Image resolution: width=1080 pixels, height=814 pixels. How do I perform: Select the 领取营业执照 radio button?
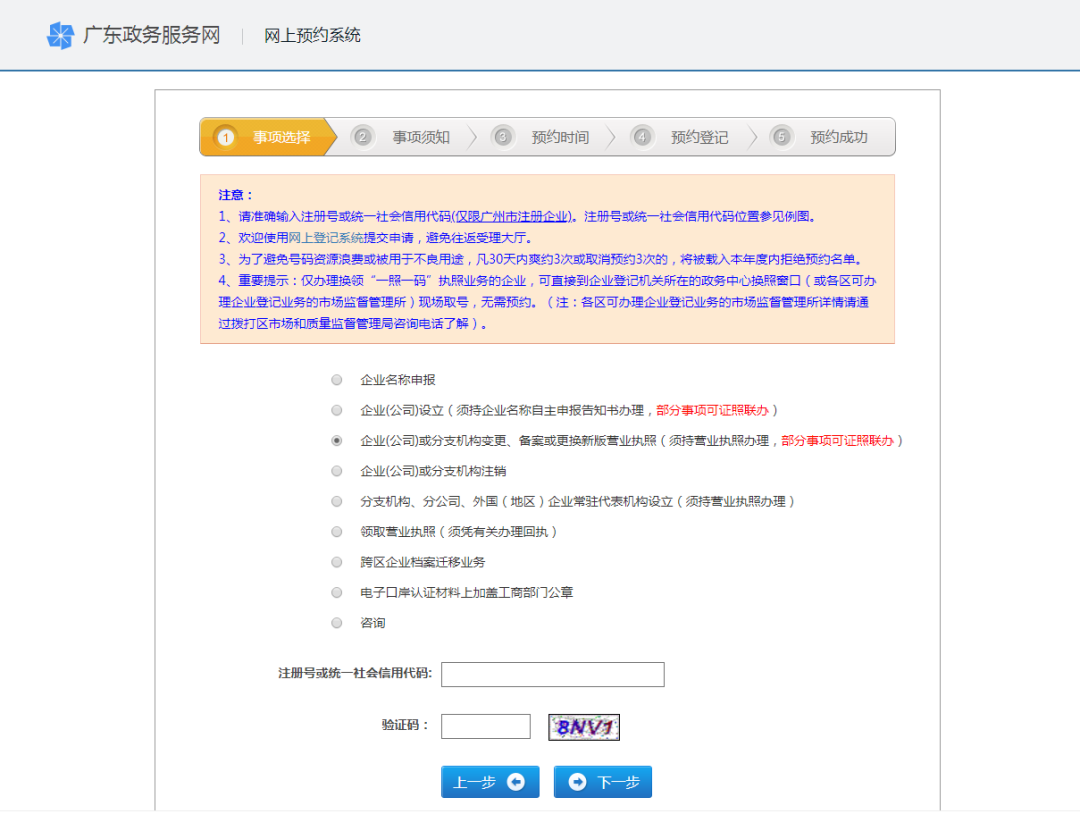[337, 532]
